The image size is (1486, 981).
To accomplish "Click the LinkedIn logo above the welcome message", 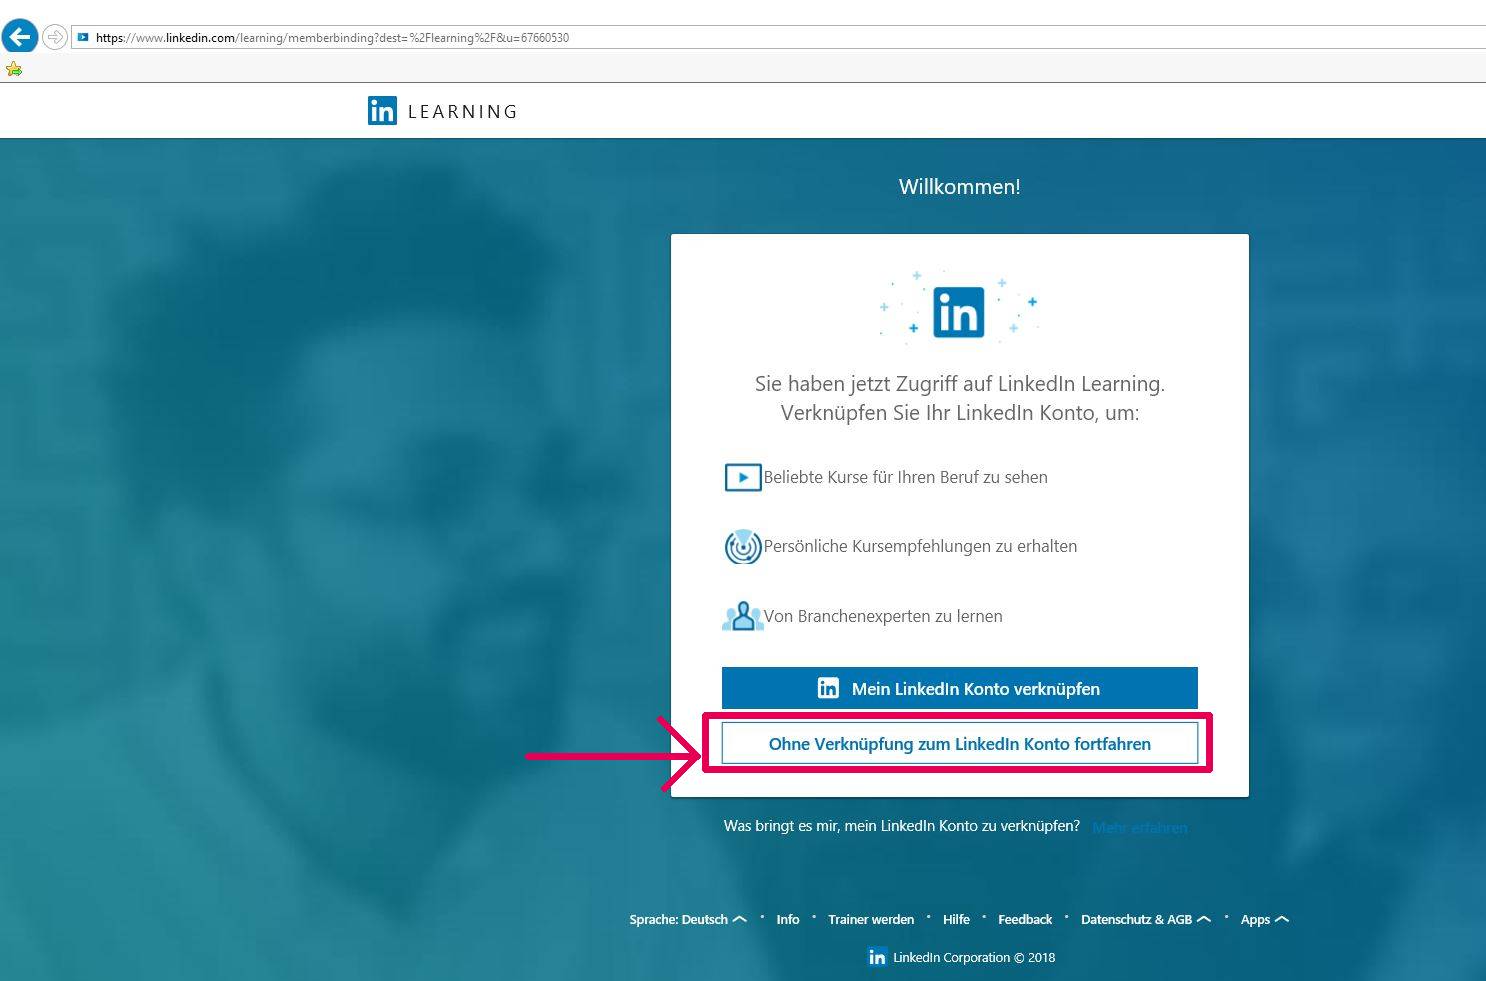I will [959, 311].
